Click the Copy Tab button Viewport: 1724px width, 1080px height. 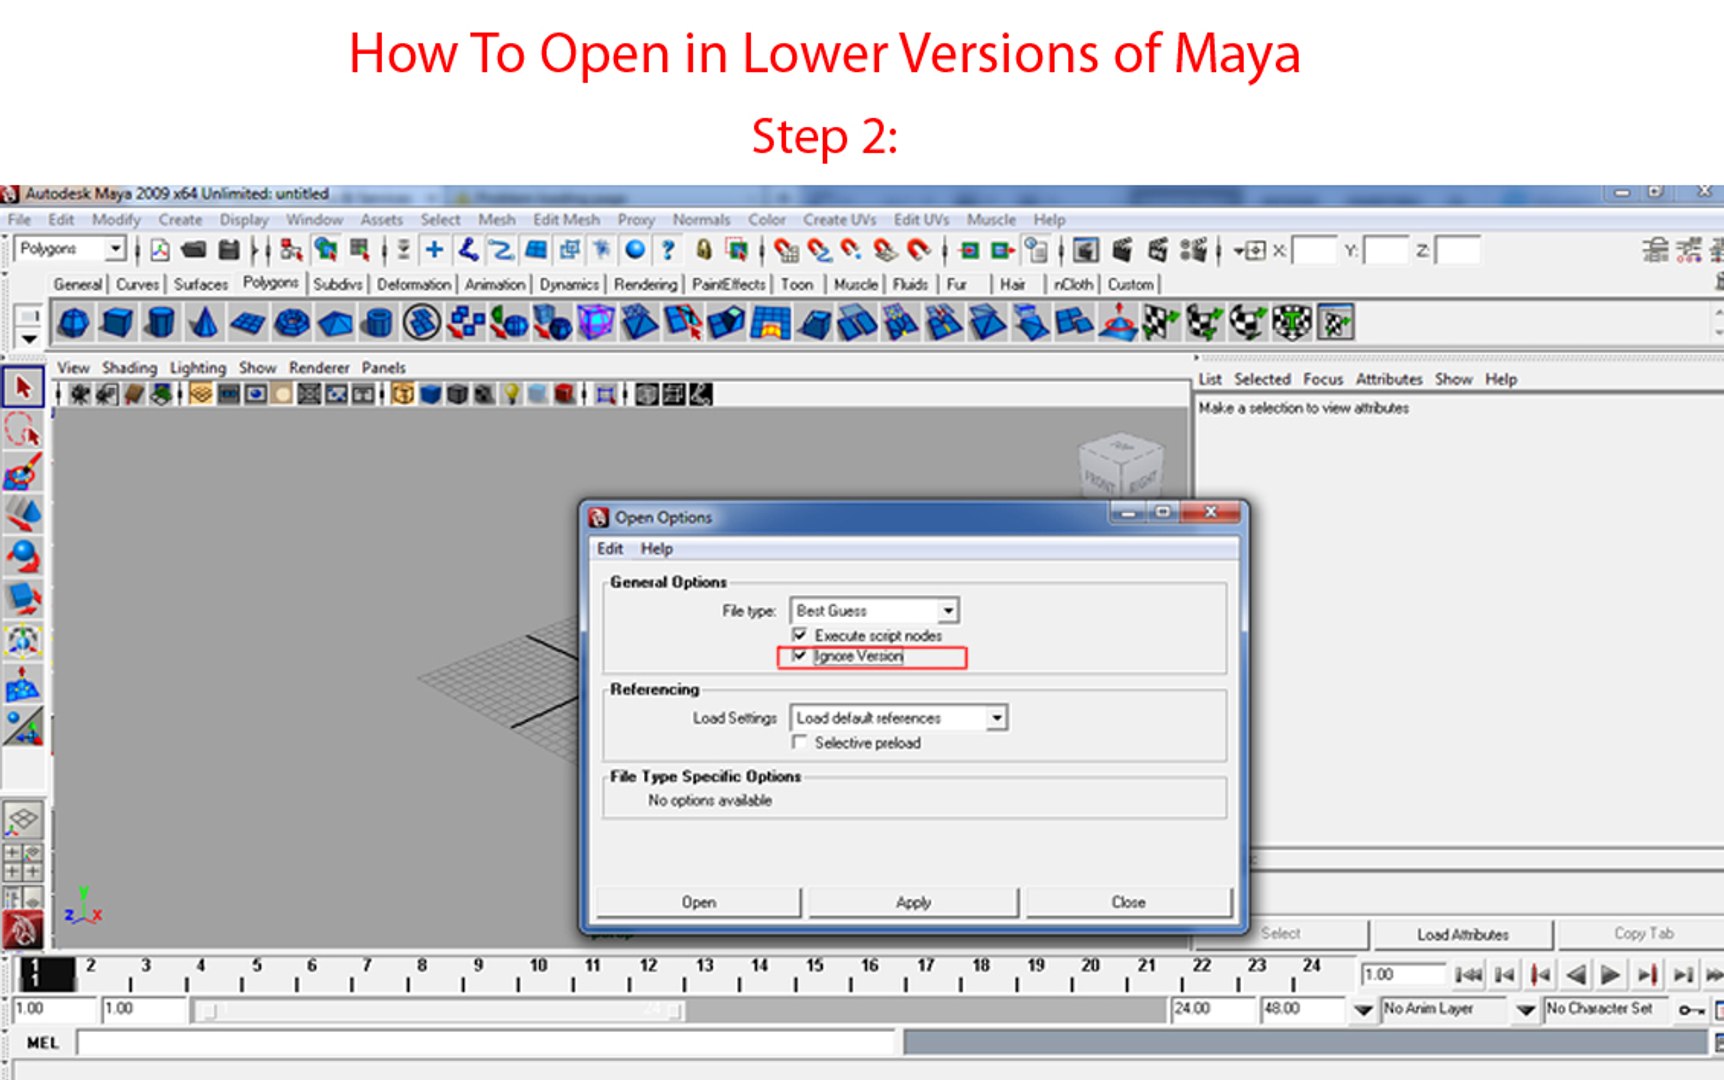pos(1643,934)
